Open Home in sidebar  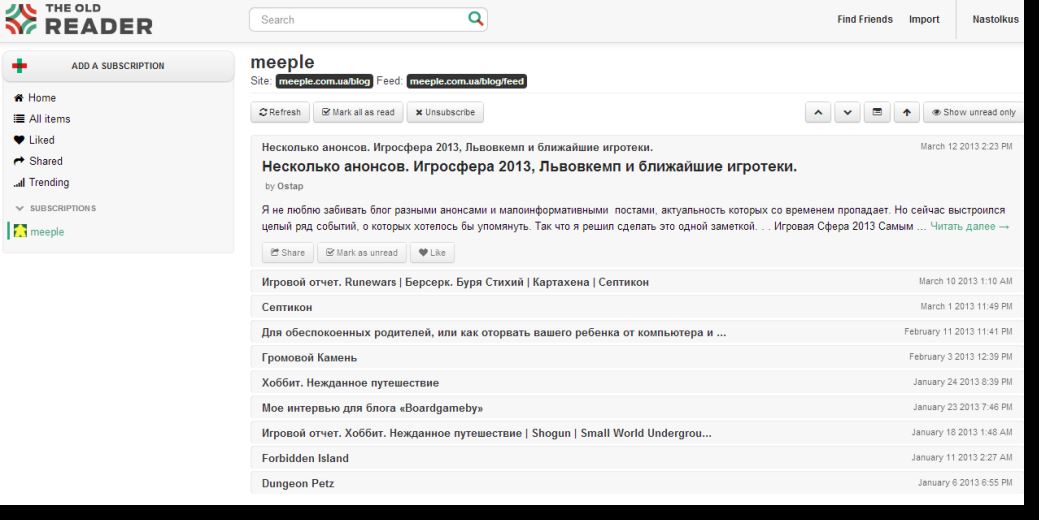pyautogui.click(x=42, y=97)
